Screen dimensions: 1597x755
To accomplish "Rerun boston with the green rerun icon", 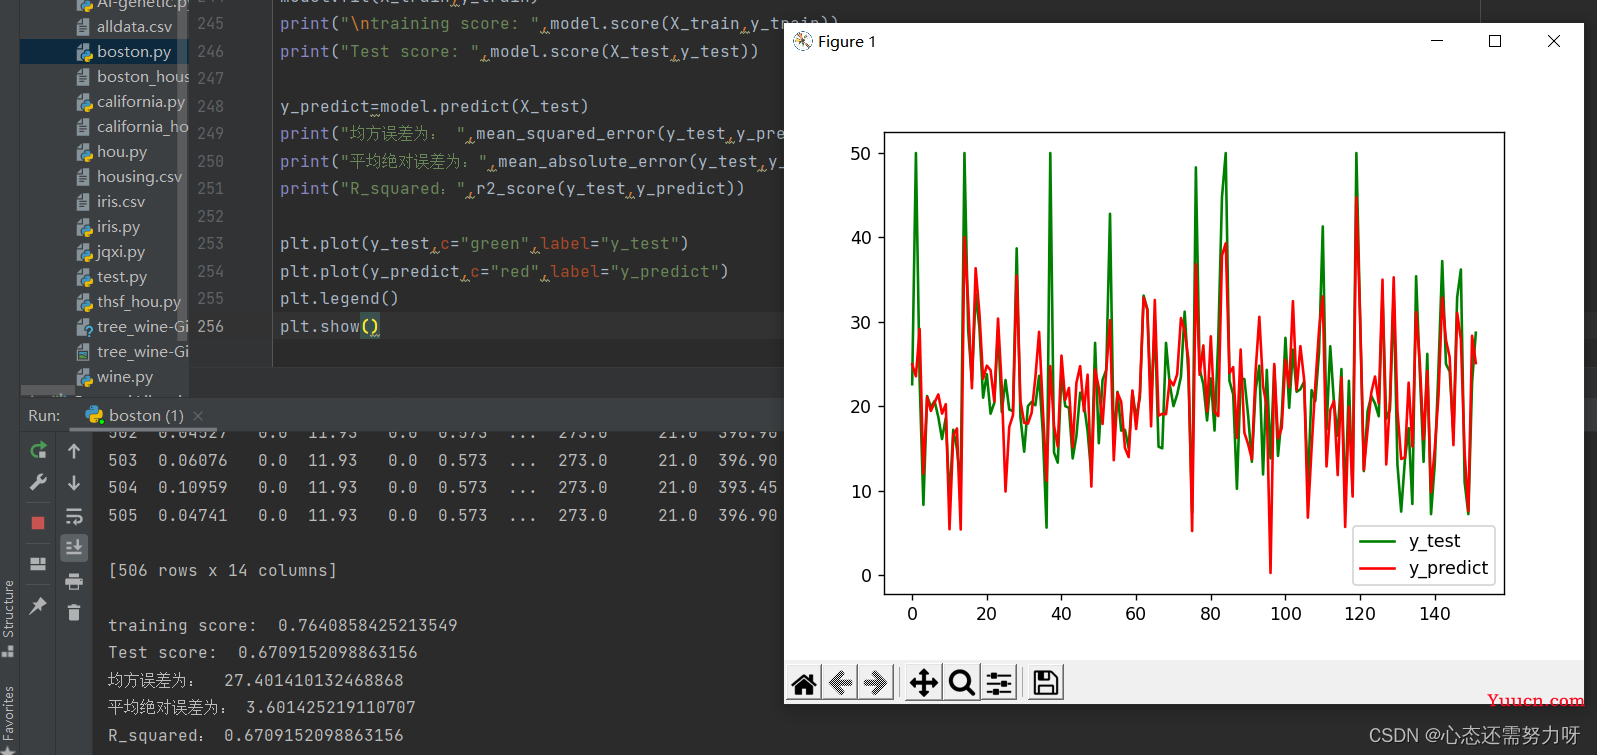I will (38, 451).
